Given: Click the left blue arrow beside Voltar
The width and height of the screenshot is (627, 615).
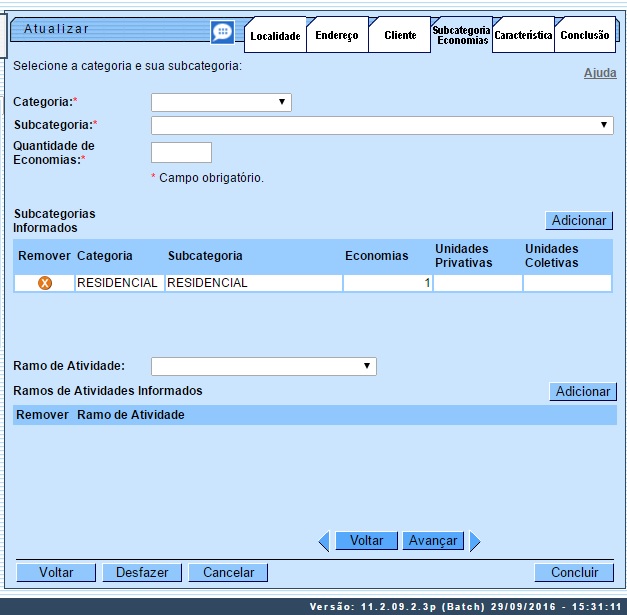Looking at the screenshot, I should coord(323,541).
